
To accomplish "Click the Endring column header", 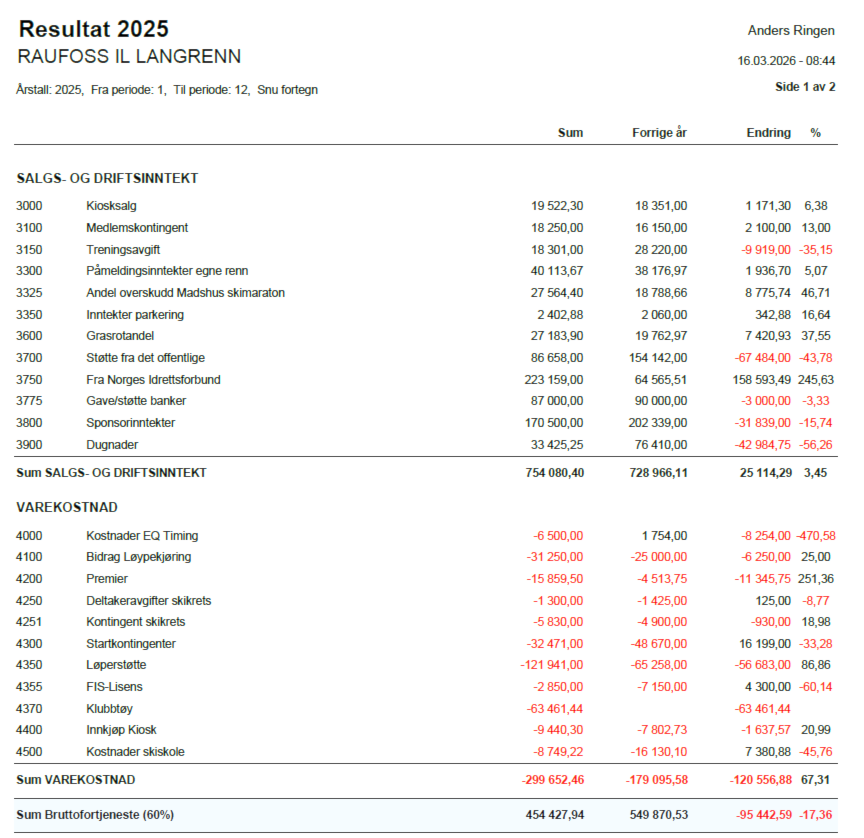I will 768,133.
